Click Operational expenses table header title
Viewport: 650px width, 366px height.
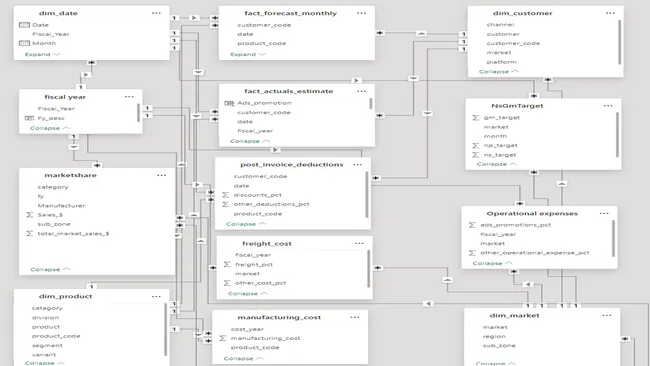[x=532, y=213]
